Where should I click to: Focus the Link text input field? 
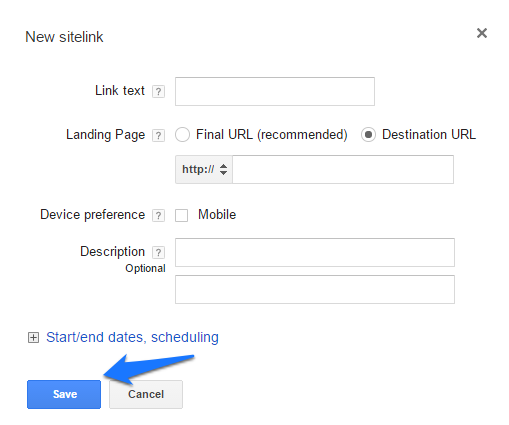tap(275, 91)
